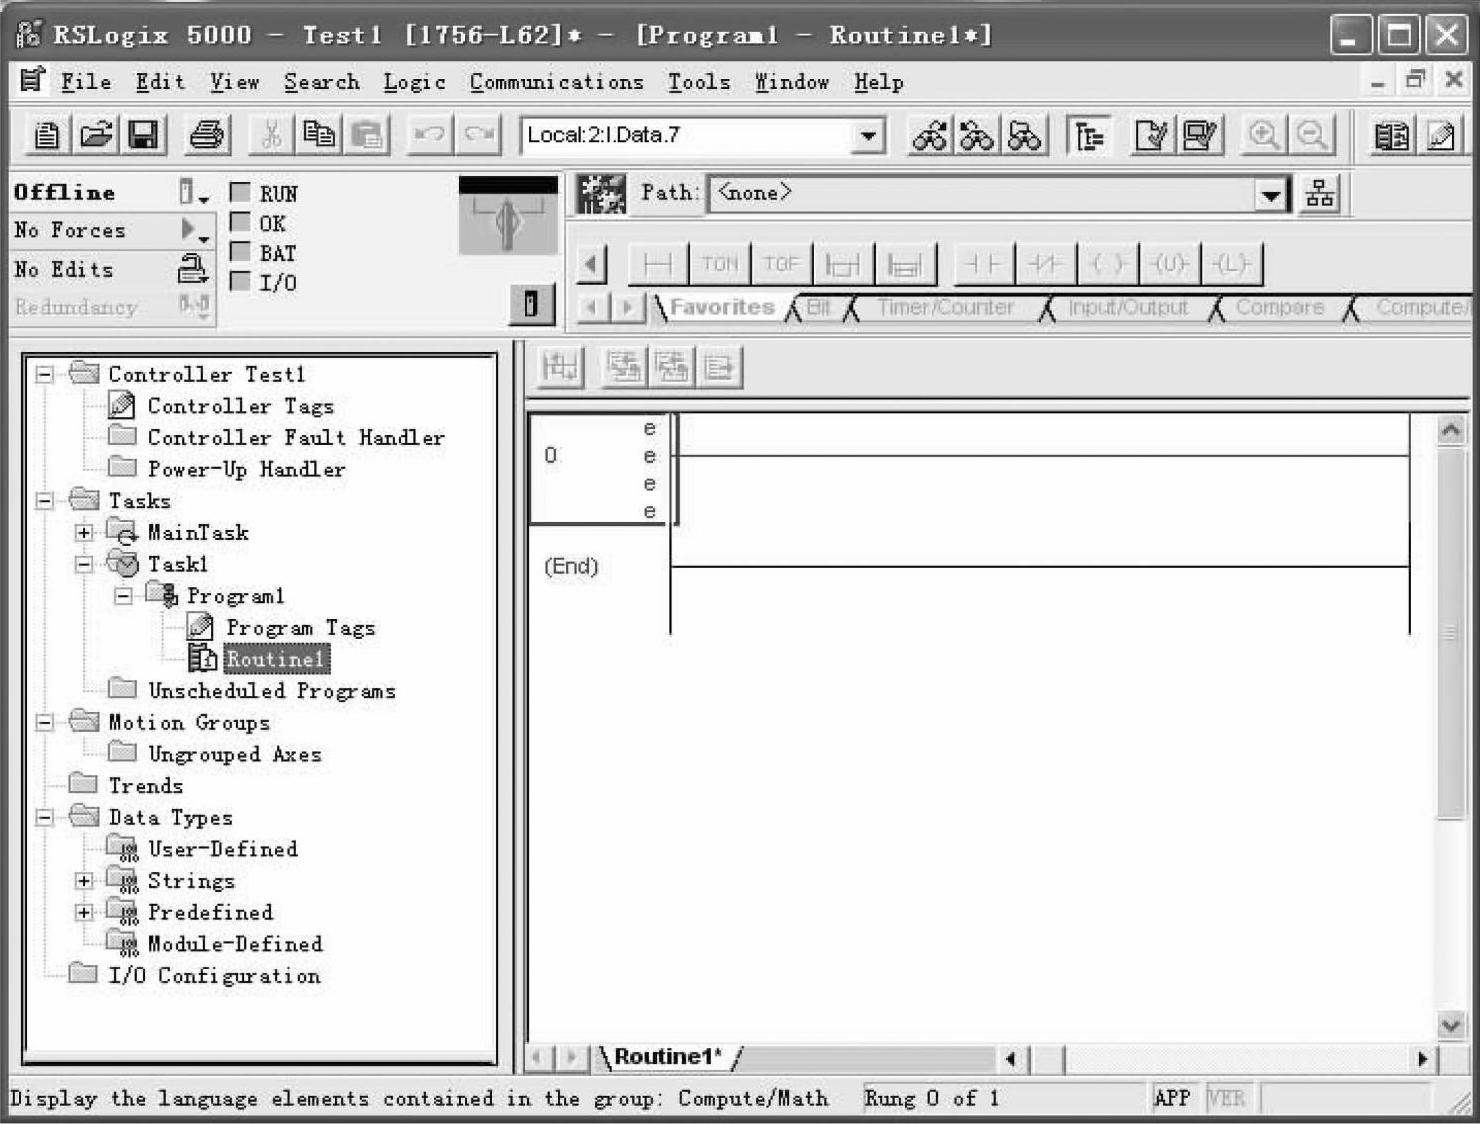
Task: Toggle the RUN status checkbox
Action: (x=240, y=192)
